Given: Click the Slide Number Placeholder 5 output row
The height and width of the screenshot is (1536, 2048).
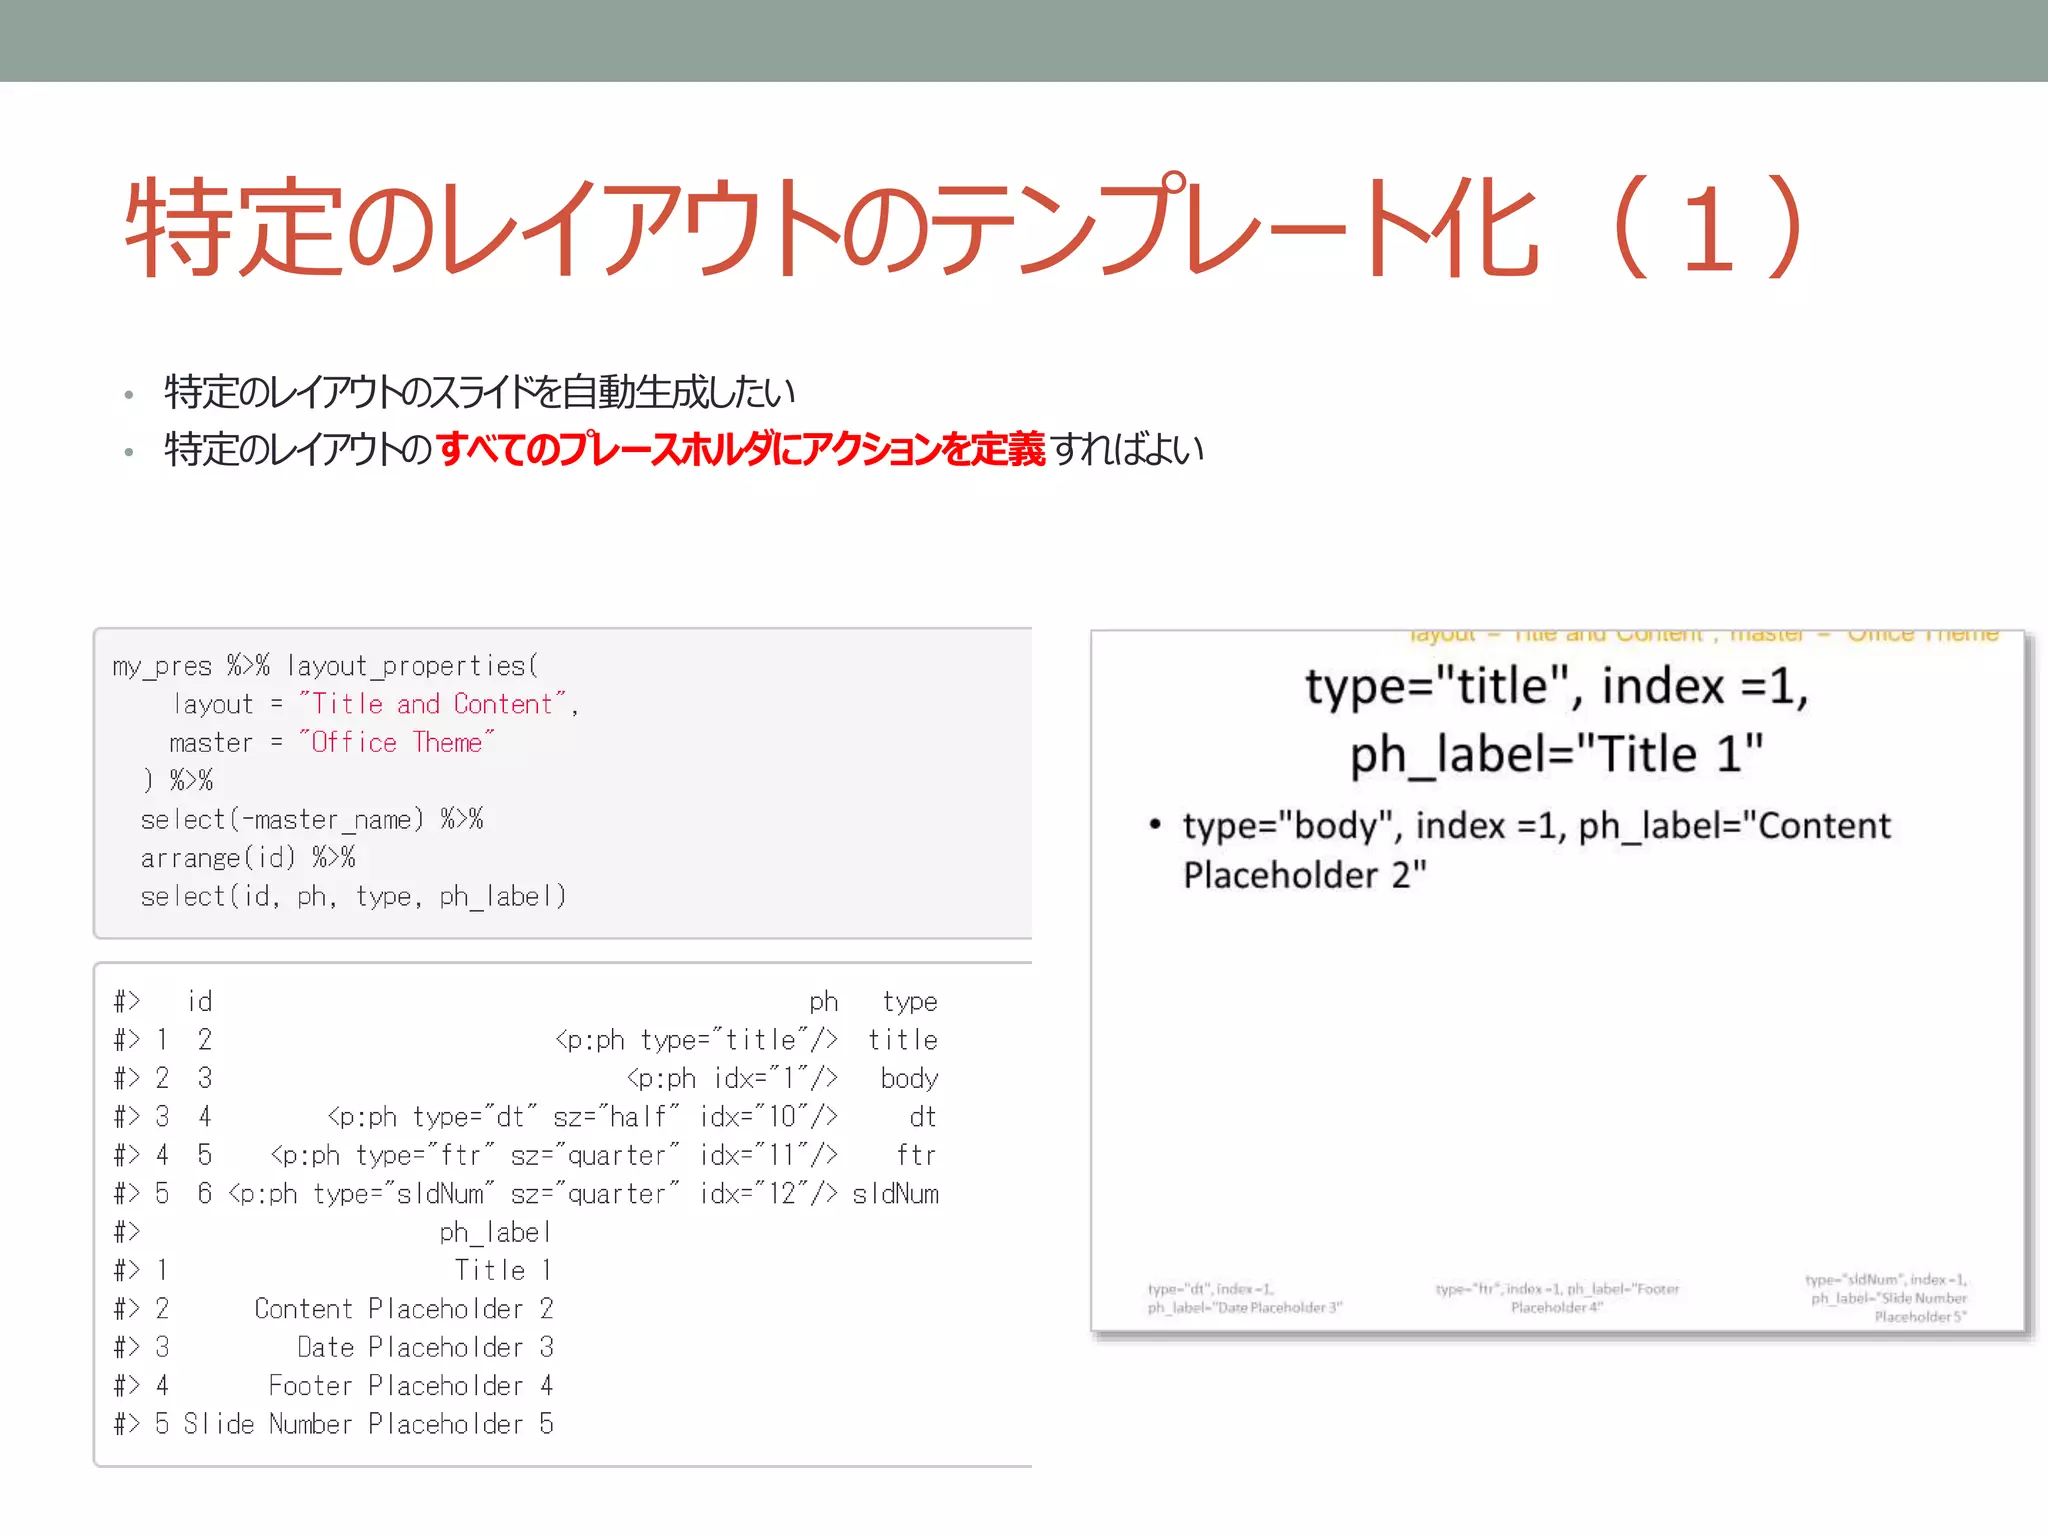Looking at the screenshot, I should click(368, 1424).
